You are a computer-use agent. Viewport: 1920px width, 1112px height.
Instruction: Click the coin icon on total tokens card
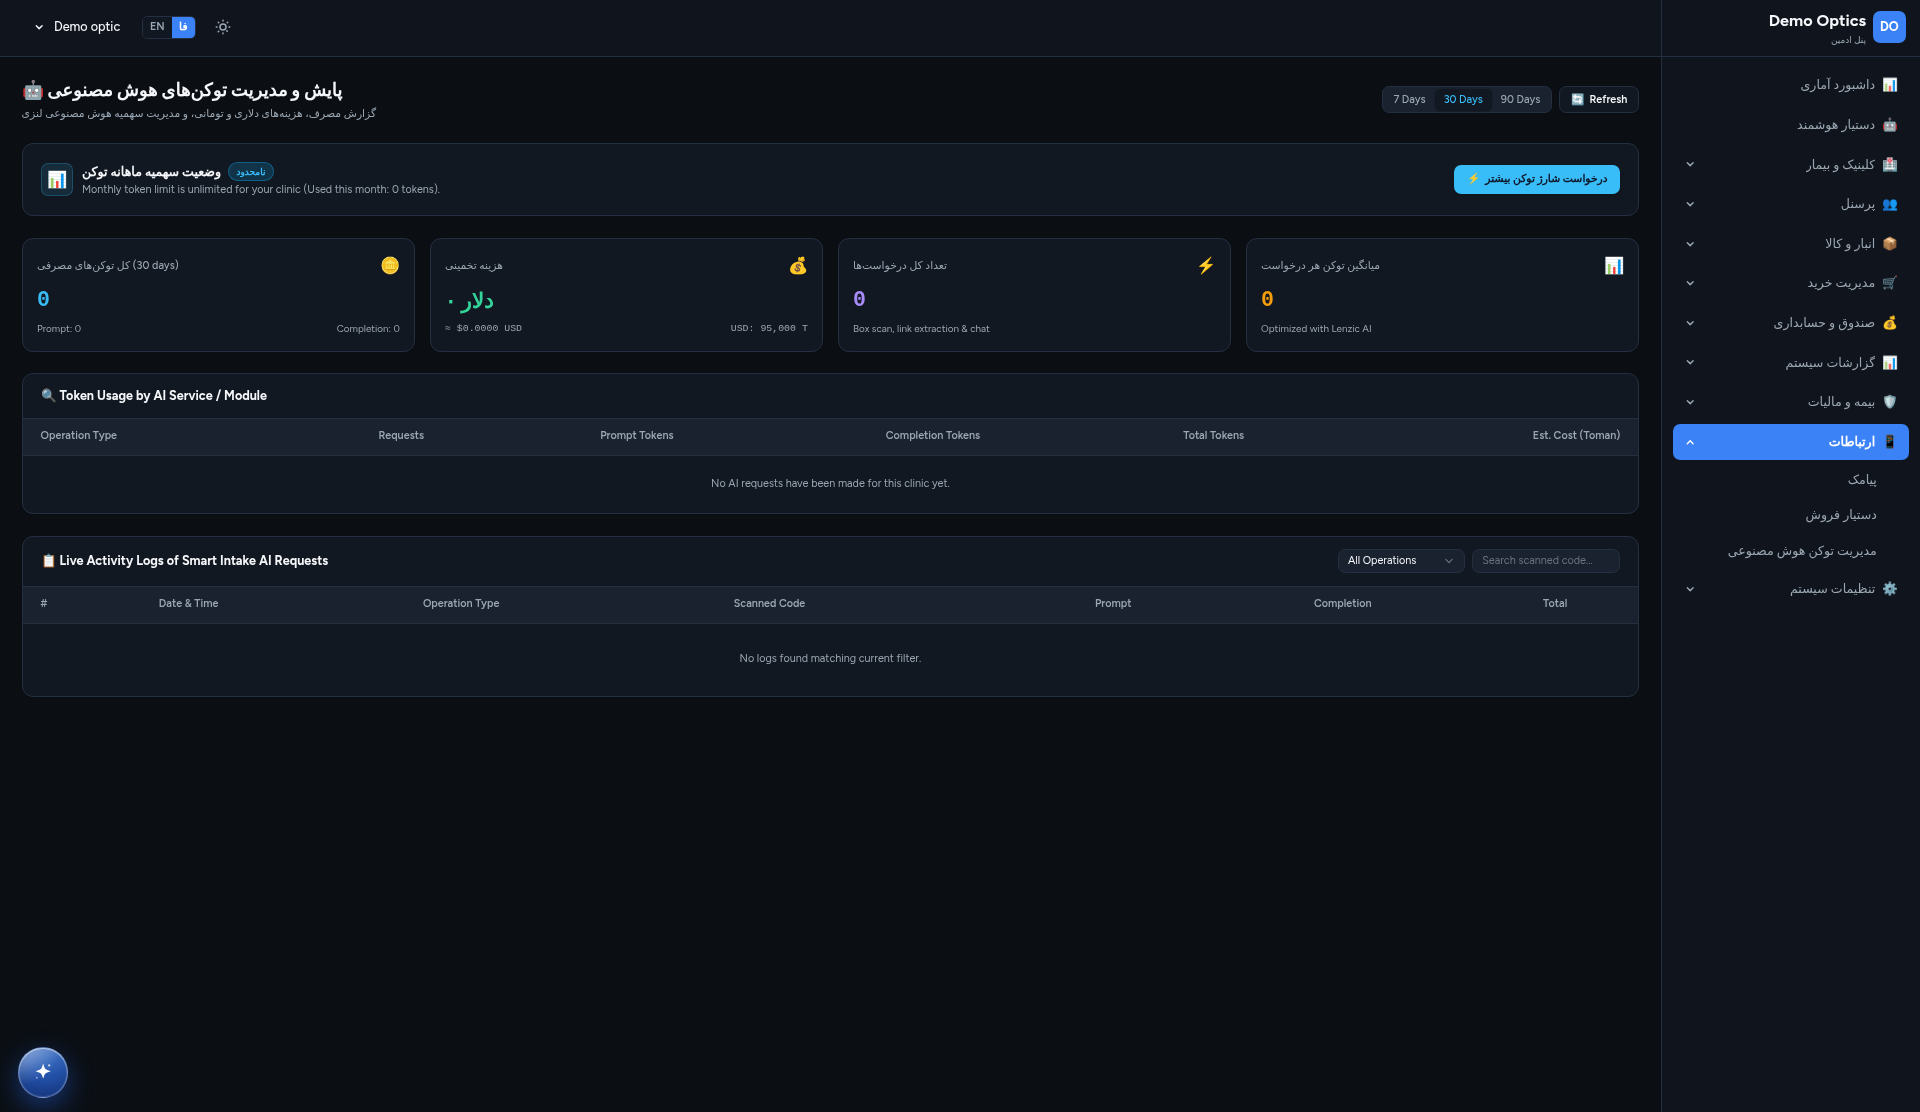pyautogui.click(x=390, y=265)
